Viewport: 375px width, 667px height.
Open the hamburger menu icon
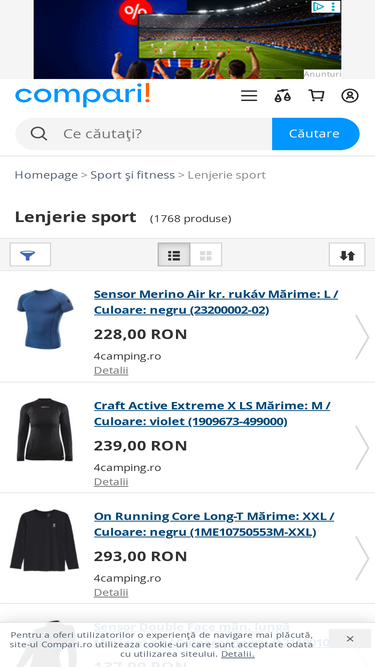click(x=249, y=96)
